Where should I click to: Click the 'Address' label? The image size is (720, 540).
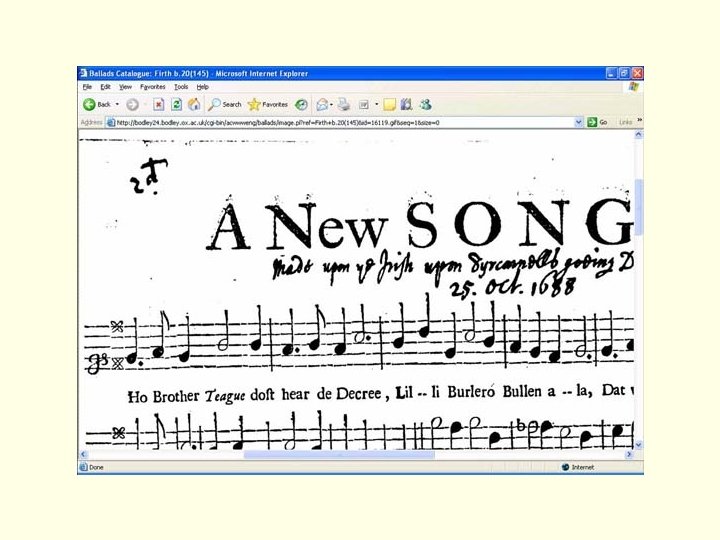pos(91,122)
